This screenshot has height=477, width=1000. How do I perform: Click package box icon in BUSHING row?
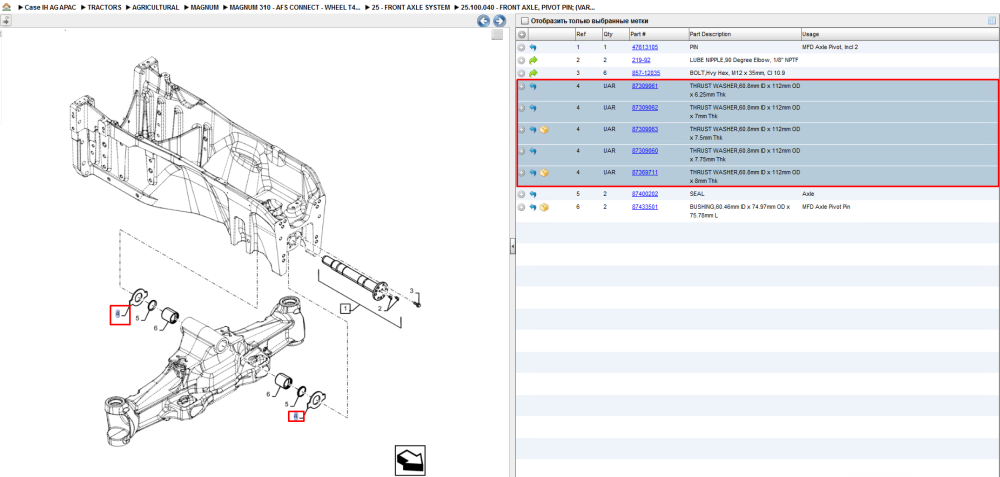point(545,208)
